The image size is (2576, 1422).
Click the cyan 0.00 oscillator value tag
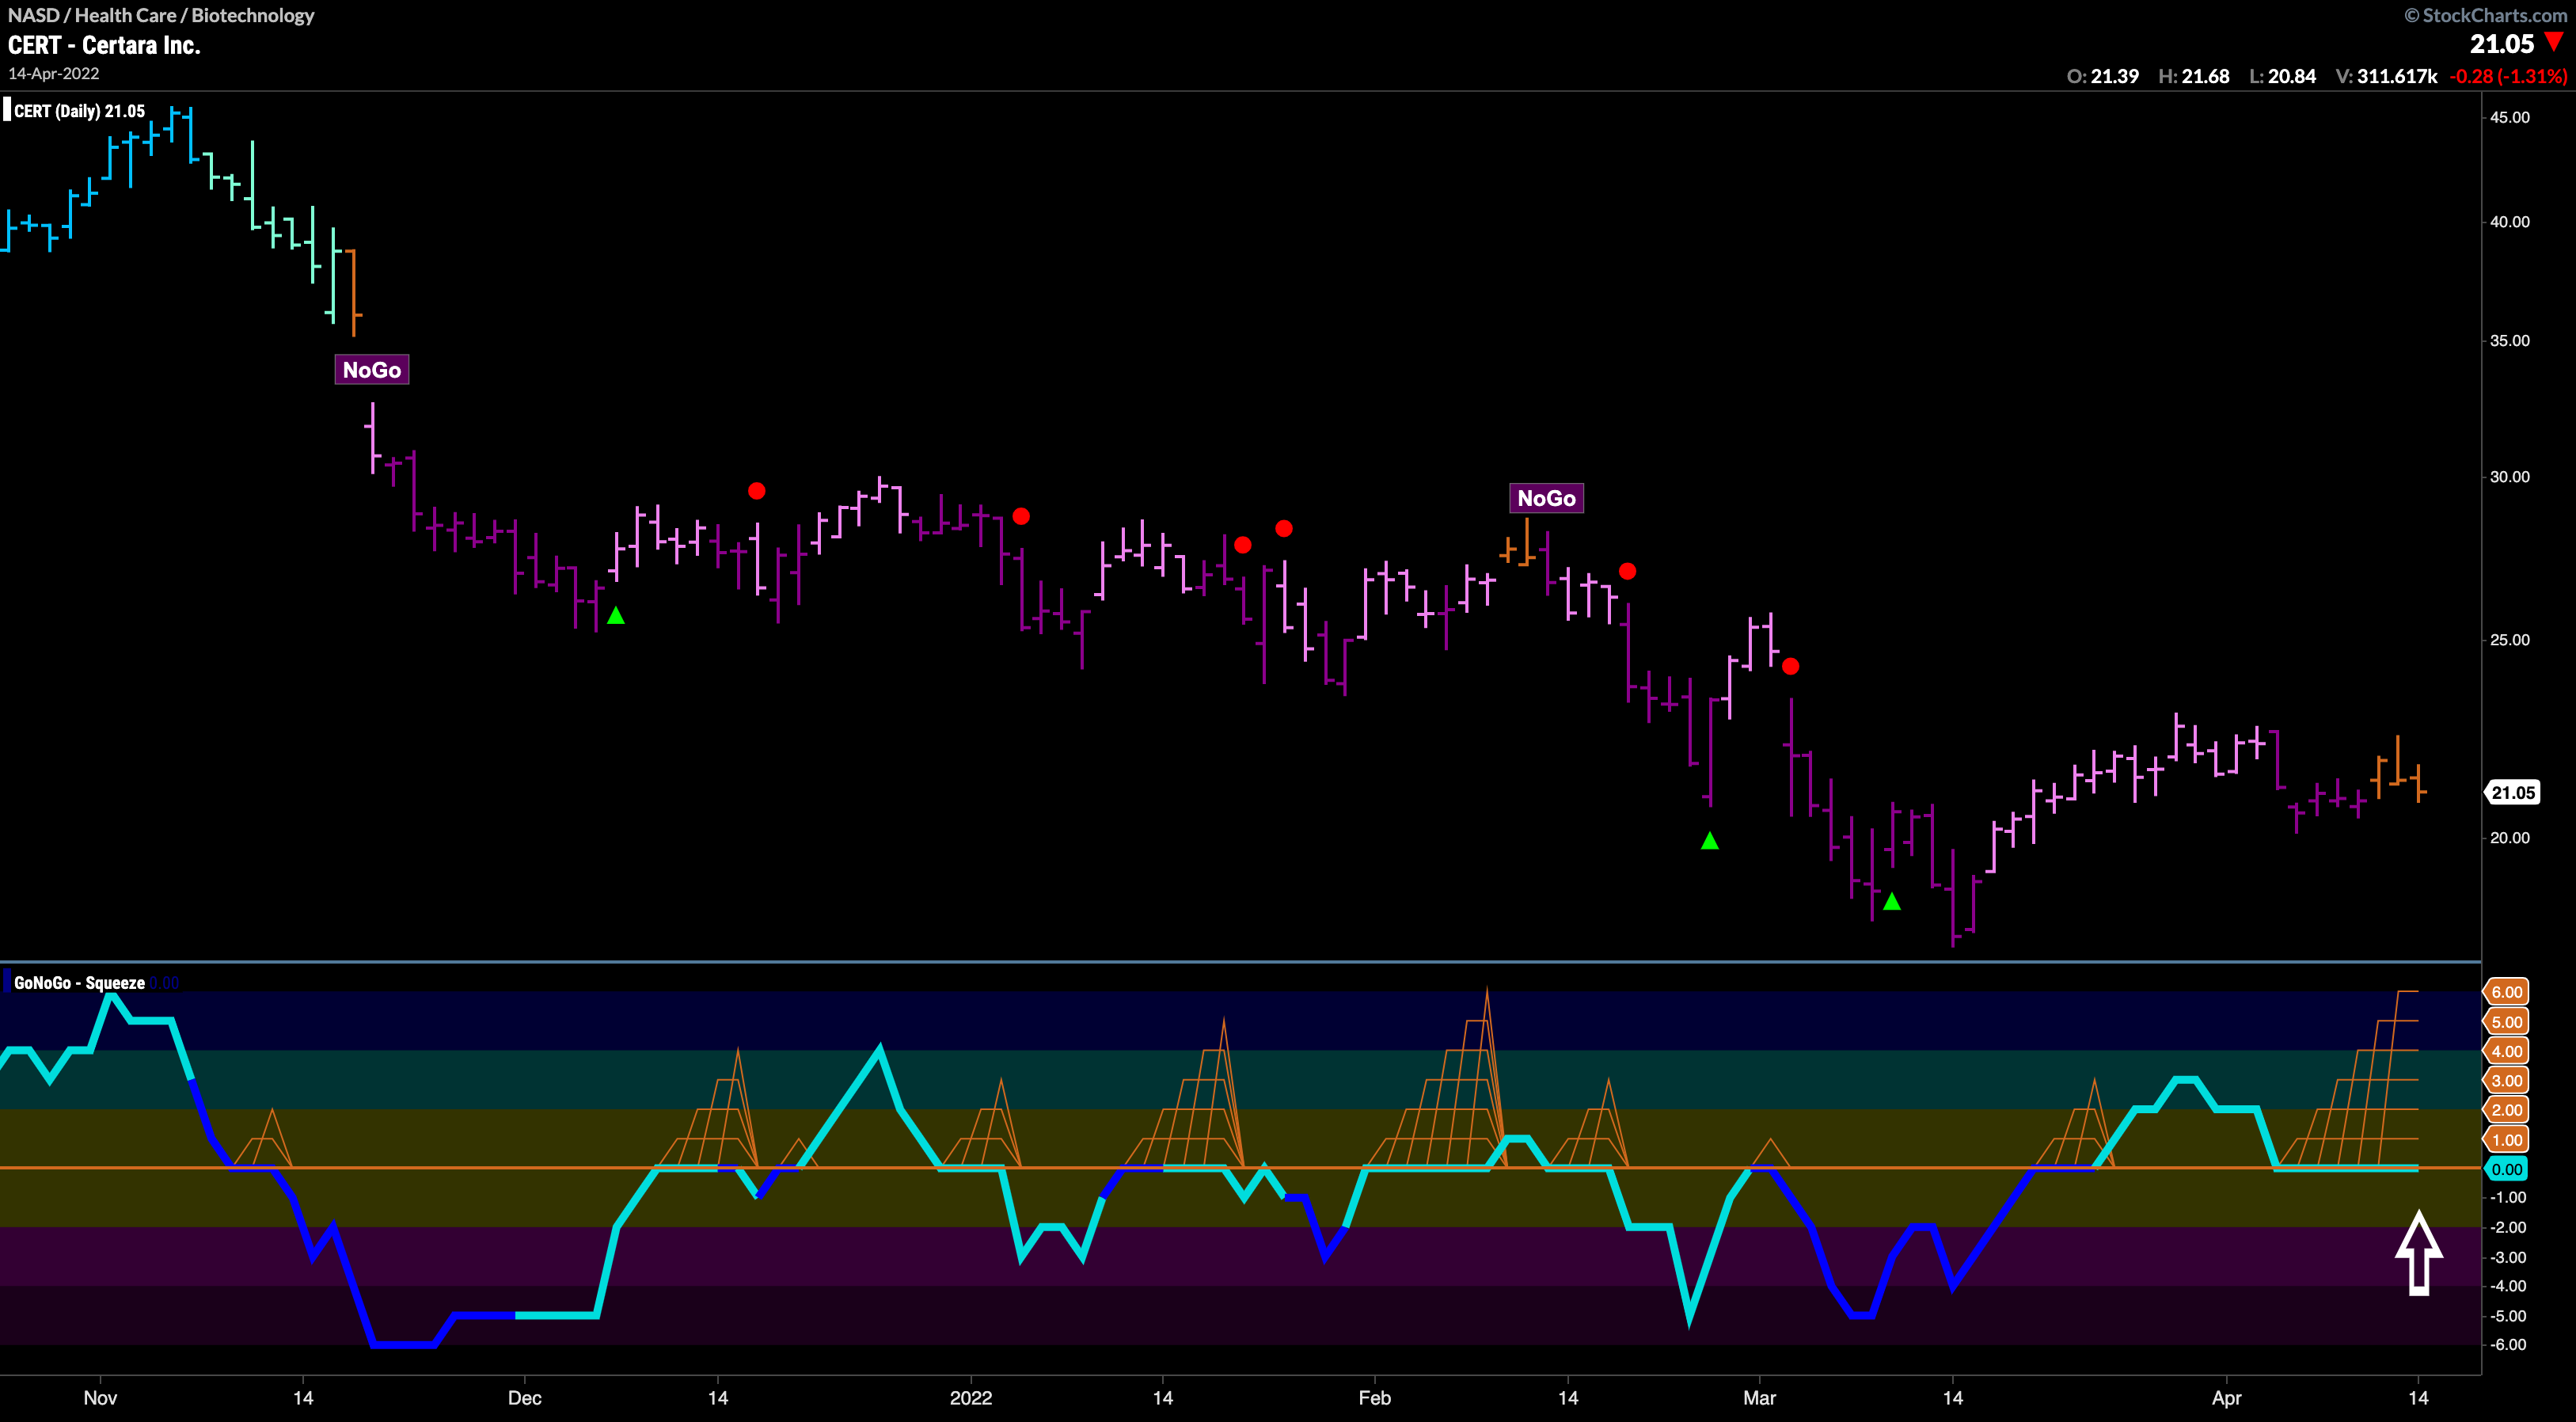click(2506, 1169)
